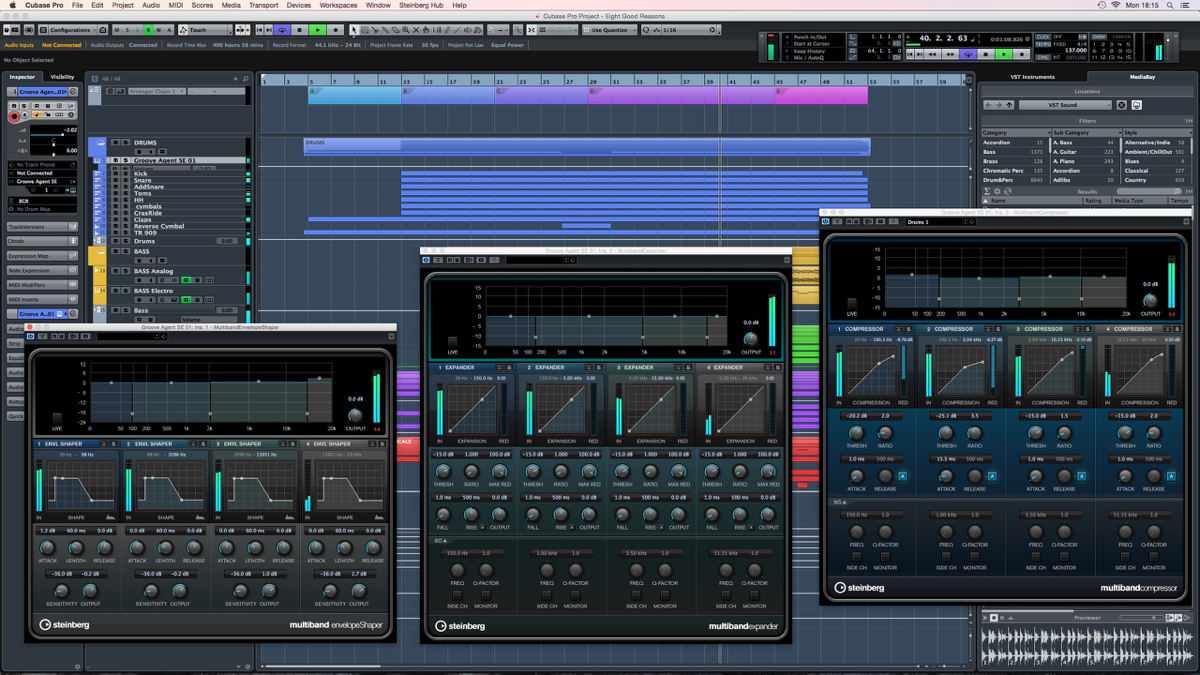Open the Transport menu in the menu bar

[263, 5]
